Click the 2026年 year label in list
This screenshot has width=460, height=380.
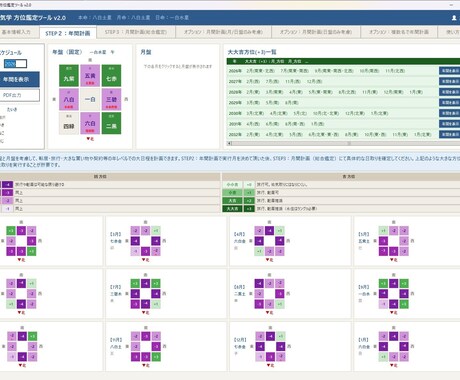(x=235, y=71)
